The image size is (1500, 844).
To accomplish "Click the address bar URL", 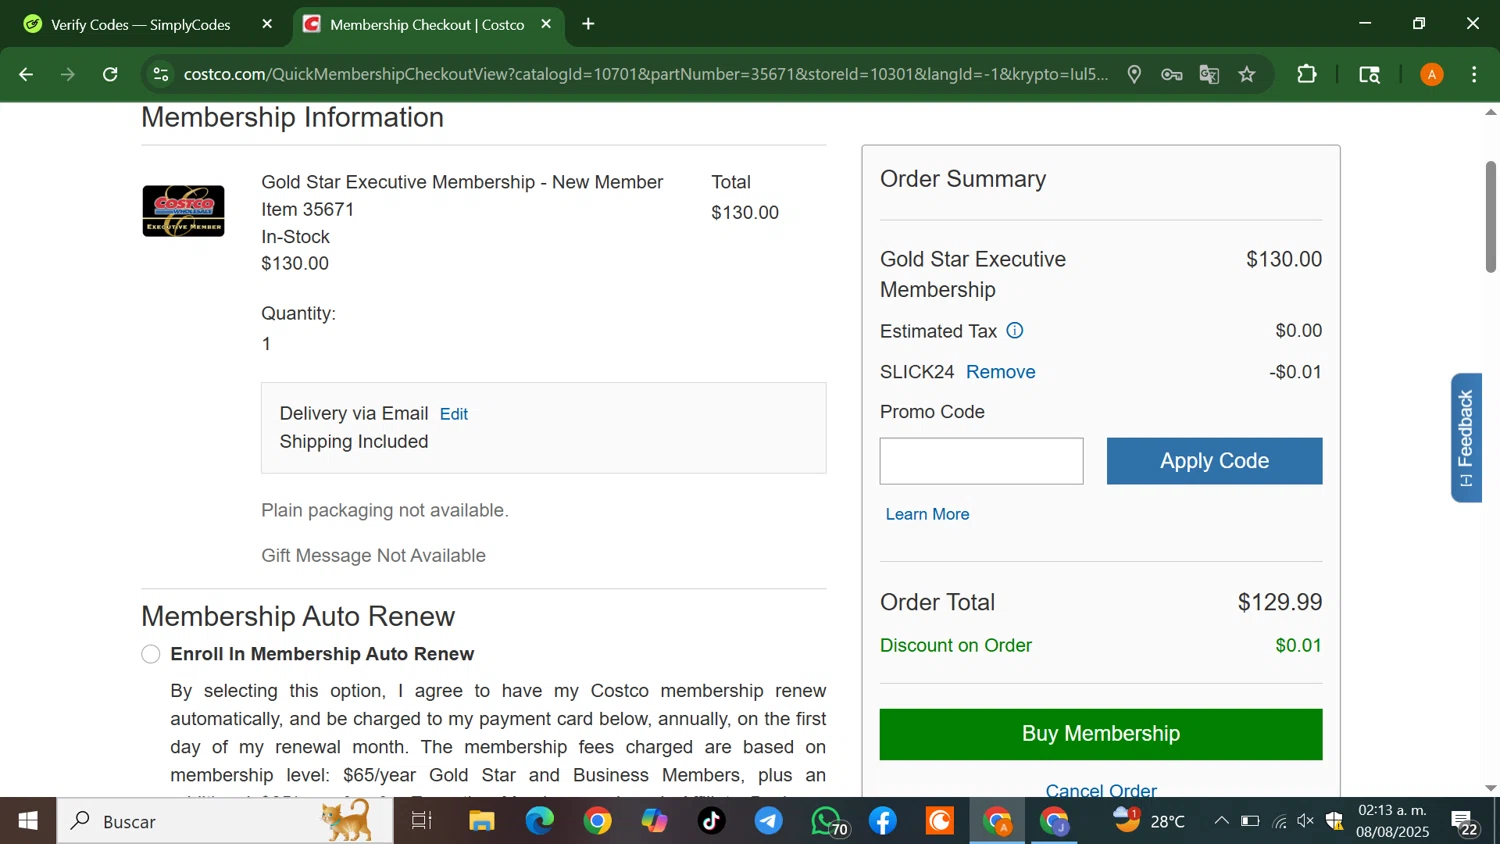I will coord(645,74).
